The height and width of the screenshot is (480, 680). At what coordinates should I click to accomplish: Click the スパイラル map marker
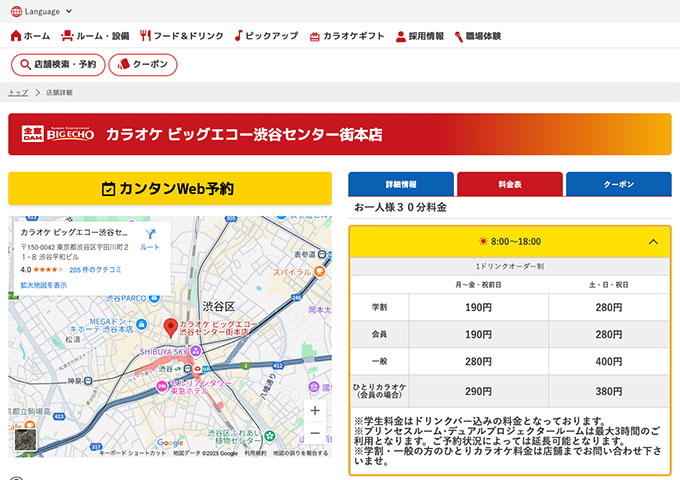tap(320, 271)
